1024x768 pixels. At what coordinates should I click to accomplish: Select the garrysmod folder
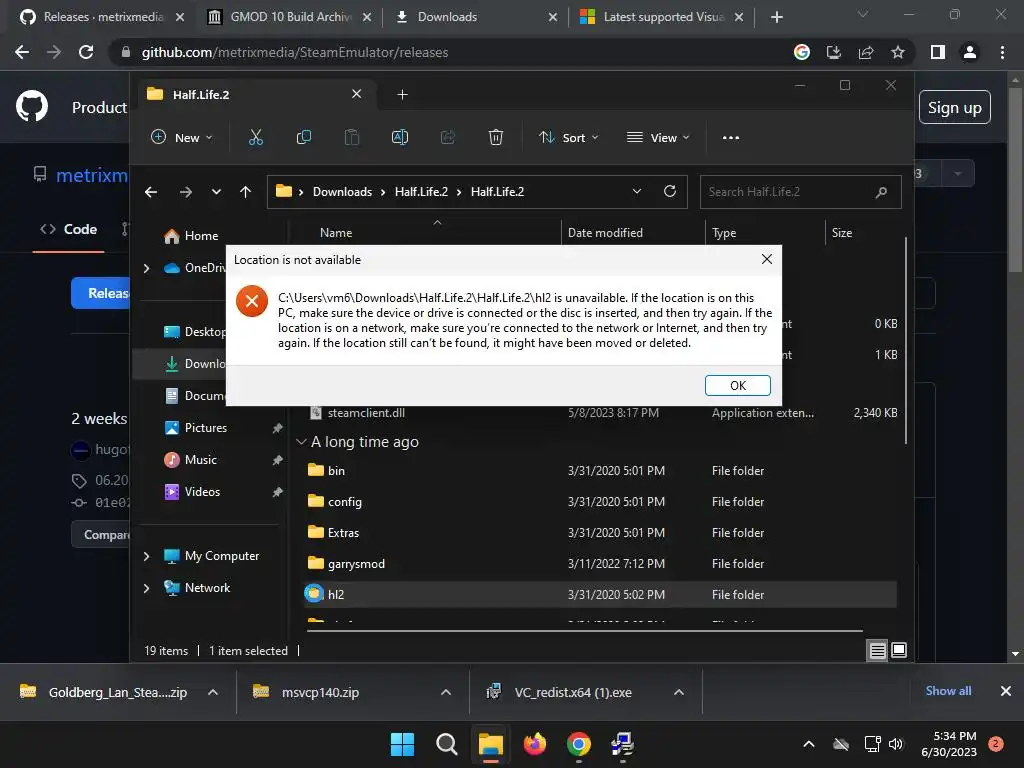(x=601, y=564)
